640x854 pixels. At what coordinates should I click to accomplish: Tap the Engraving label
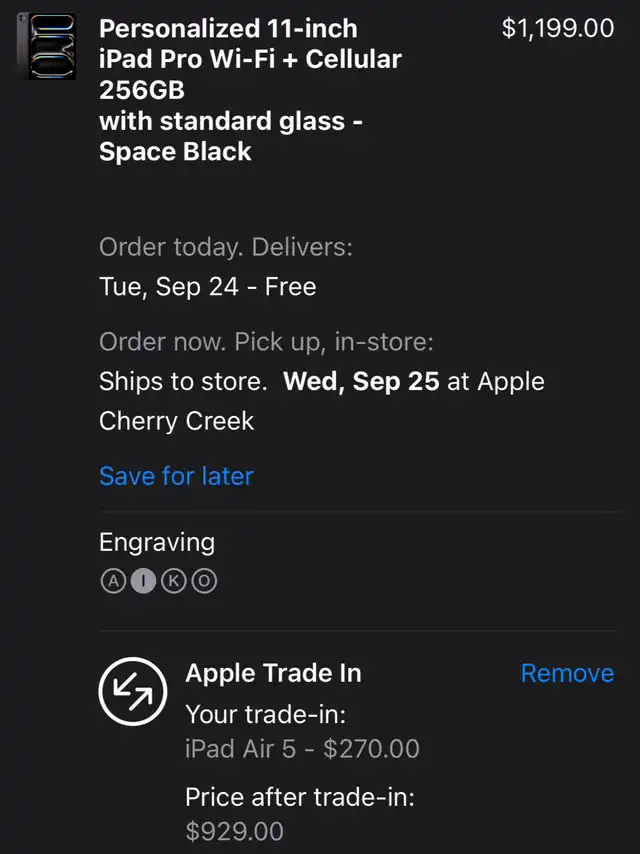pyautogui.click(x=157, y=542)
